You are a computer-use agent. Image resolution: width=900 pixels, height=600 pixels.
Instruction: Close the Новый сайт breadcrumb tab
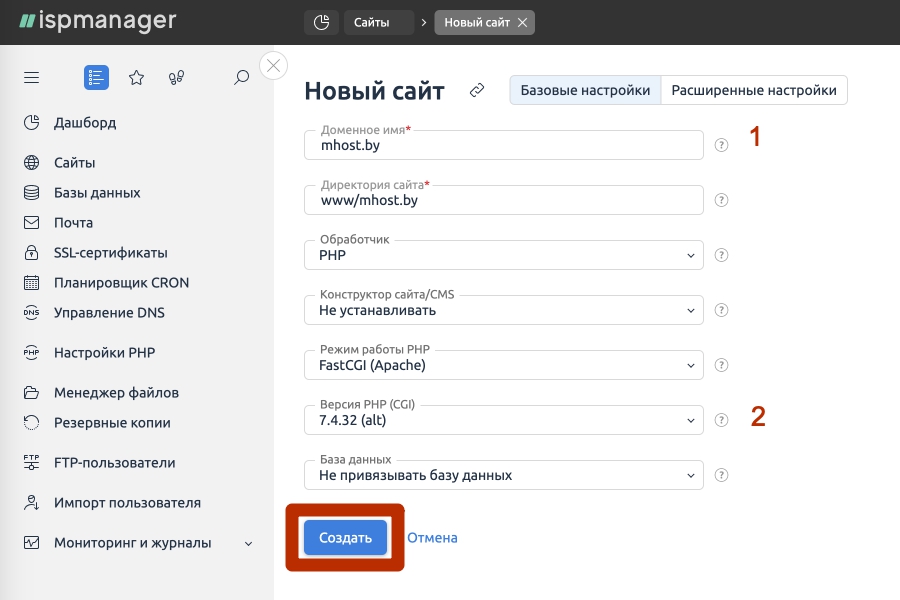(x=522, y=22)
